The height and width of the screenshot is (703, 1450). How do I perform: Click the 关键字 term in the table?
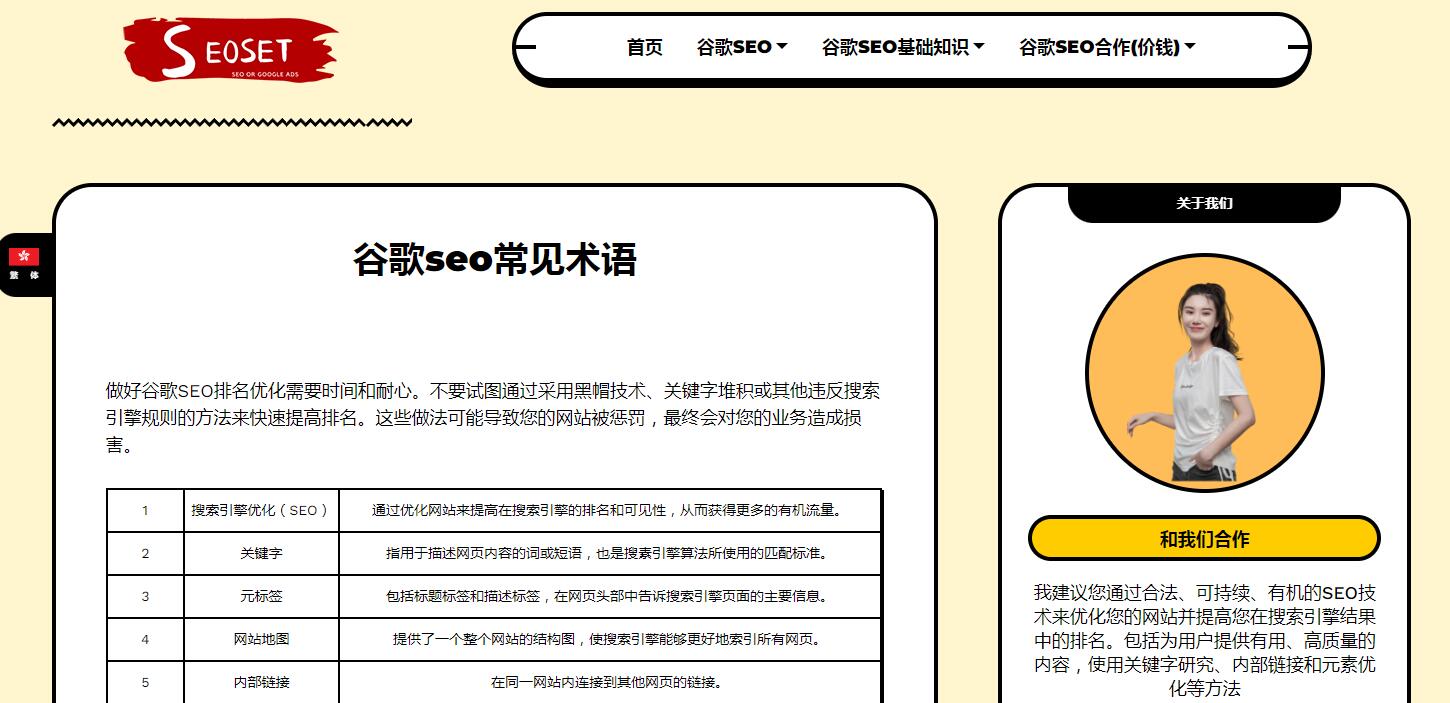(x=261, y=553)
